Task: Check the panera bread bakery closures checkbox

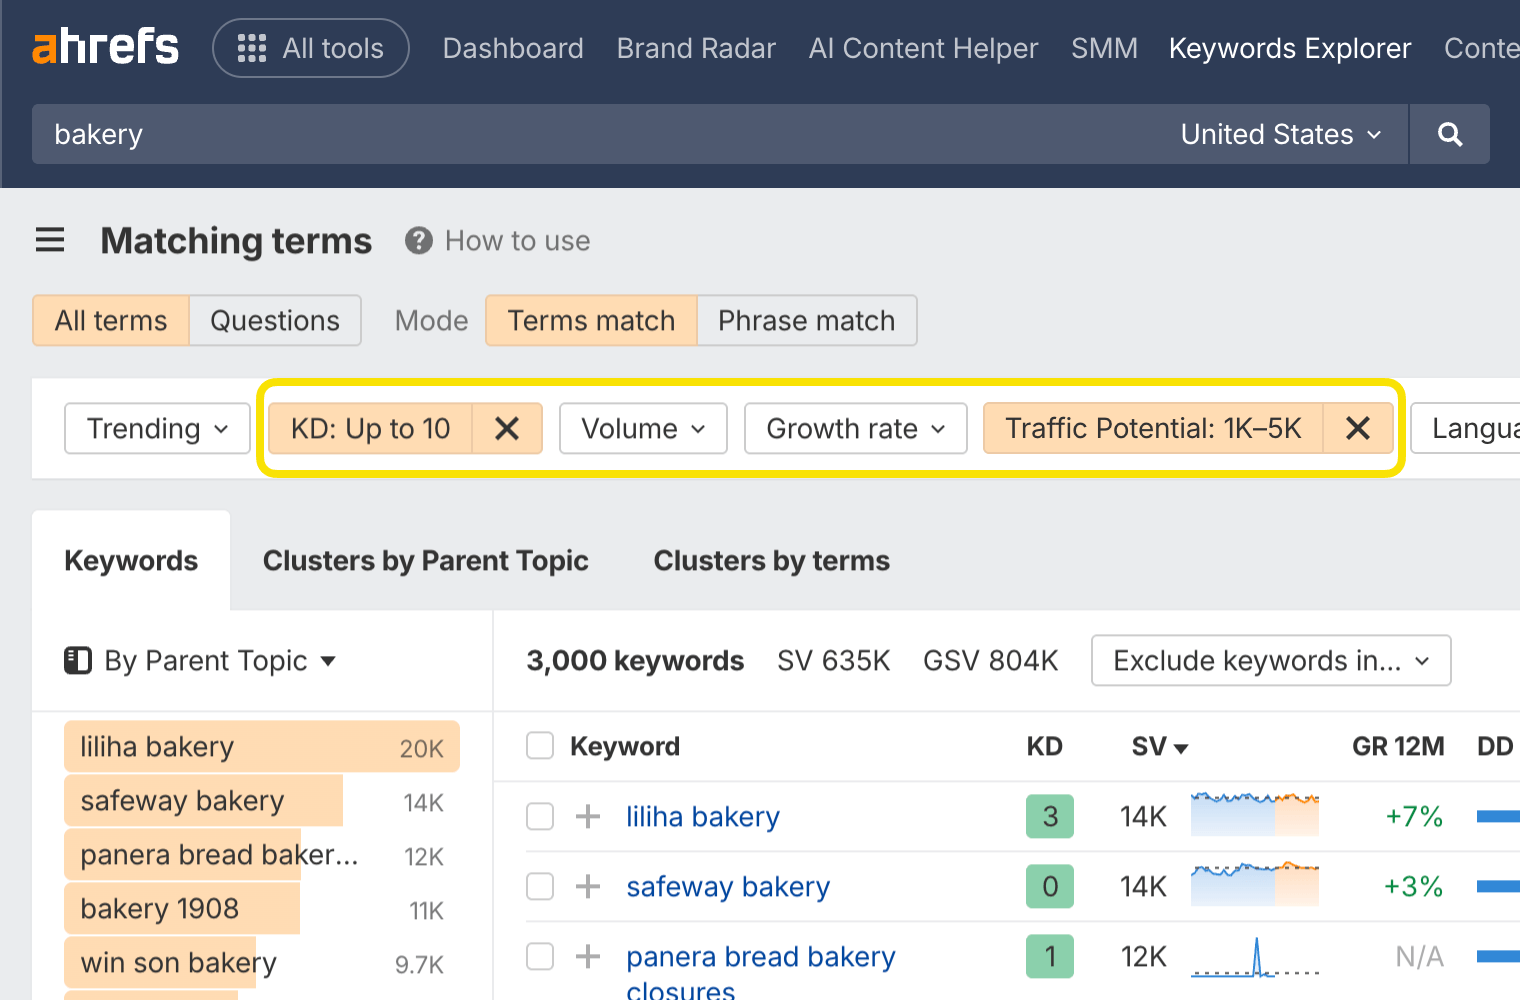Action: coord(540,956)
